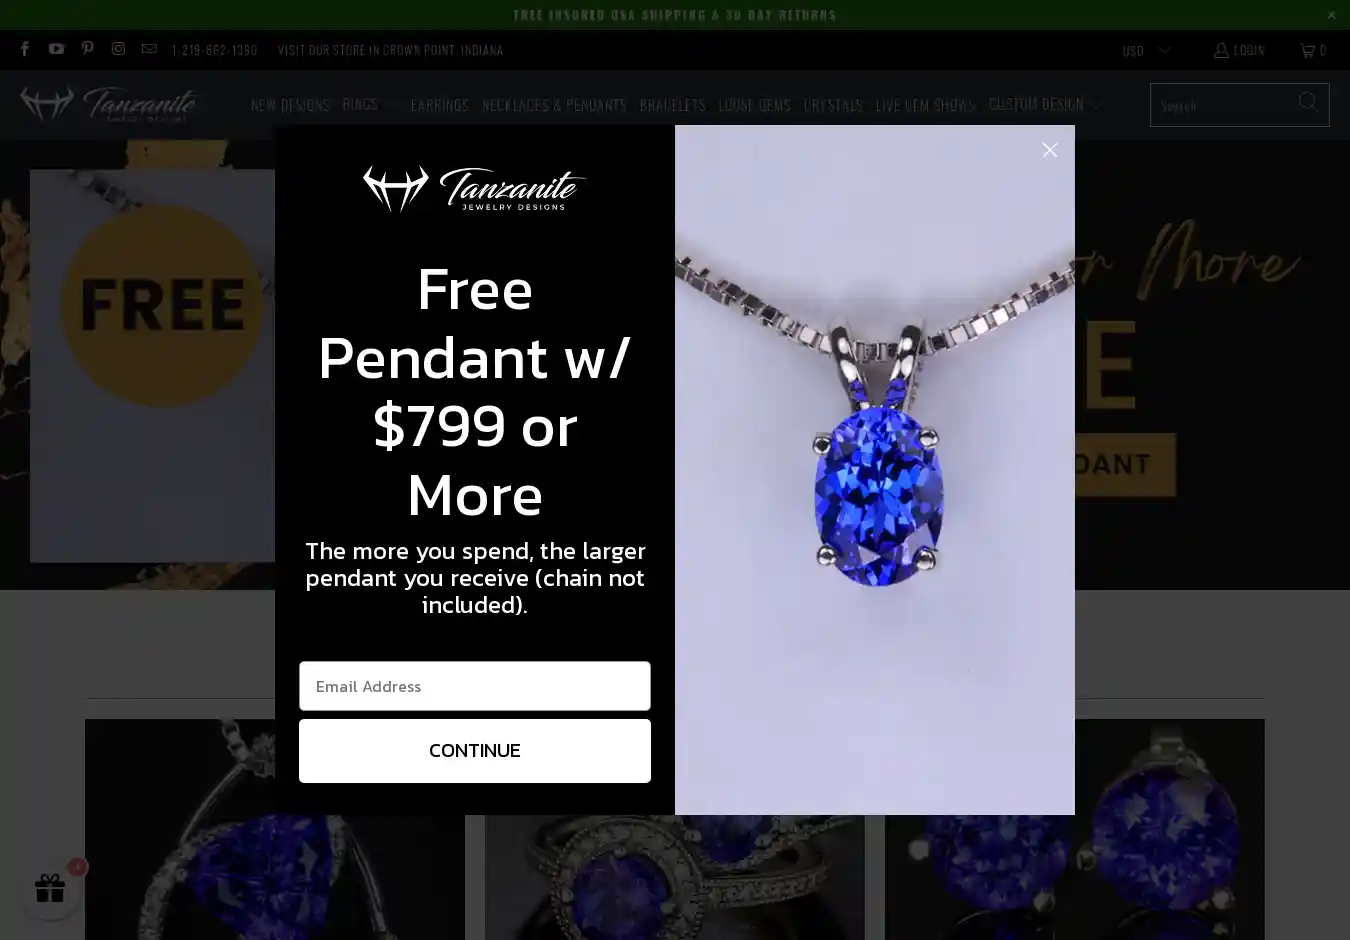Screen dimensions: 1350x940
Task: Focus the Email Address field
Action: pos(475,686)
